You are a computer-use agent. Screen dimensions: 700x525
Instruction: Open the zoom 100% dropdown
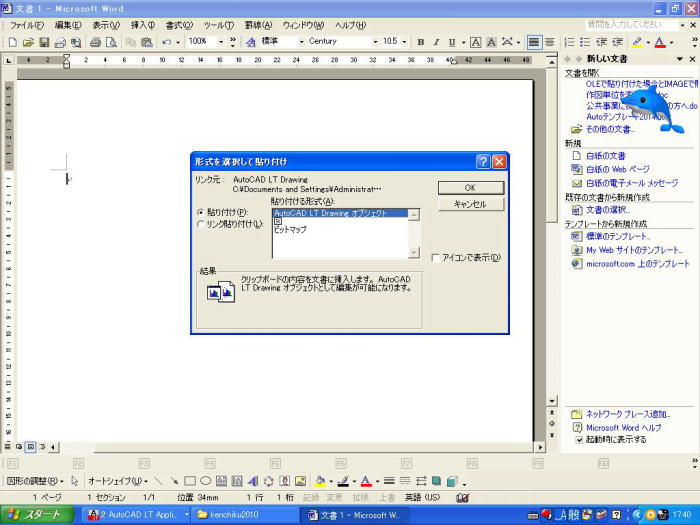click(221, 42)
